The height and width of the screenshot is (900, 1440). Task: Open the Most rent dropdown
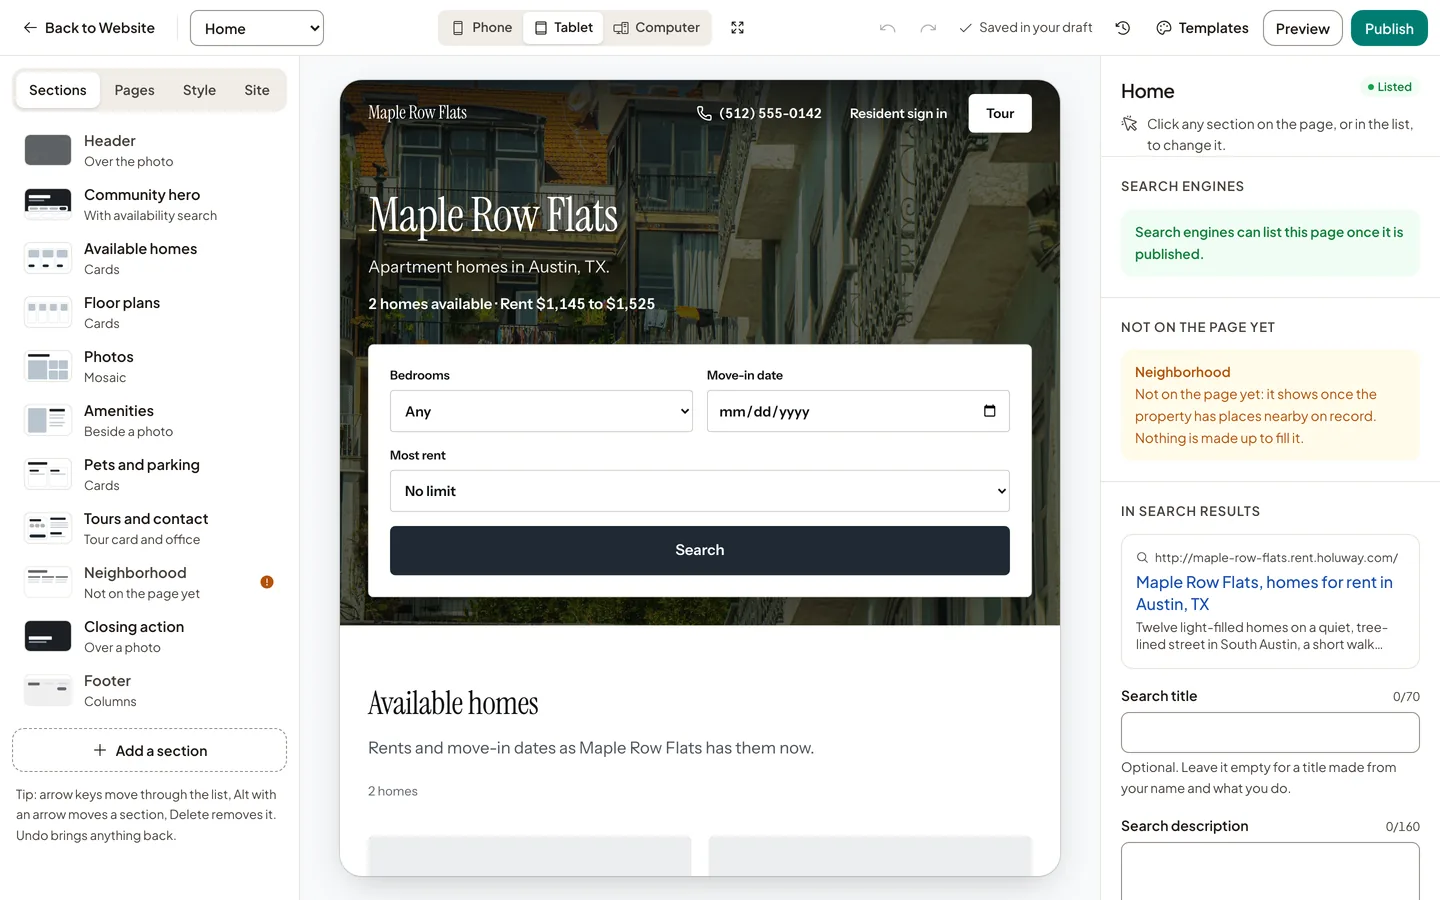(x=700, y=491)
